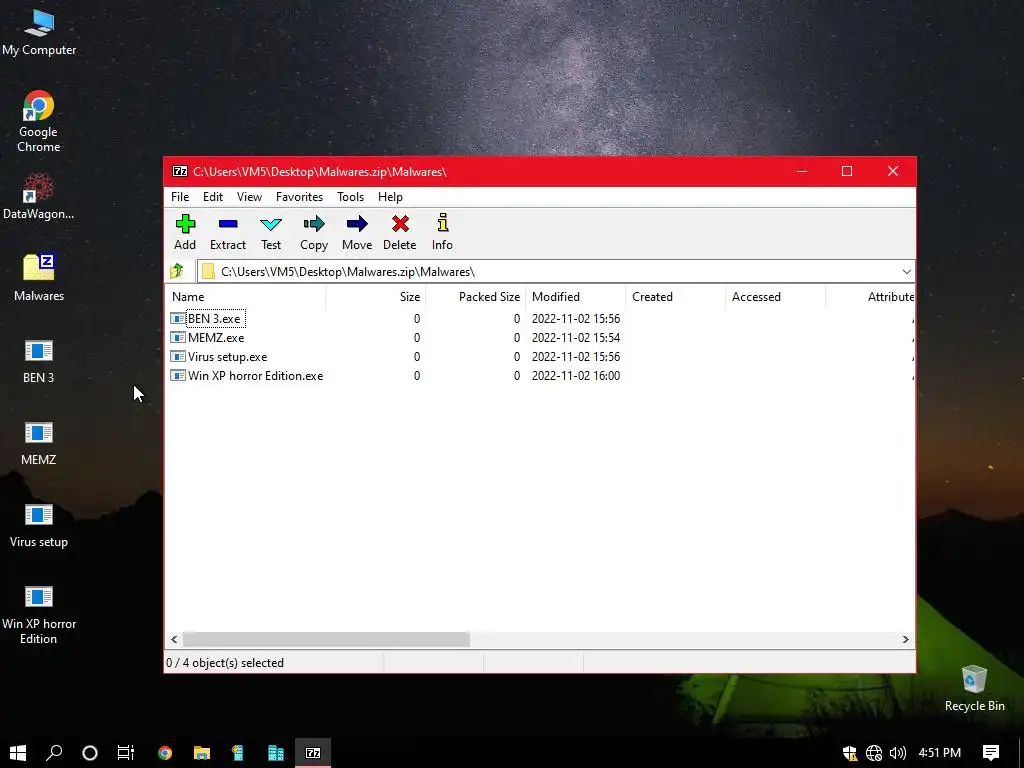1024x768 pixels.
Task: Open Task View from the taskbar
Action: coord(125,753)
